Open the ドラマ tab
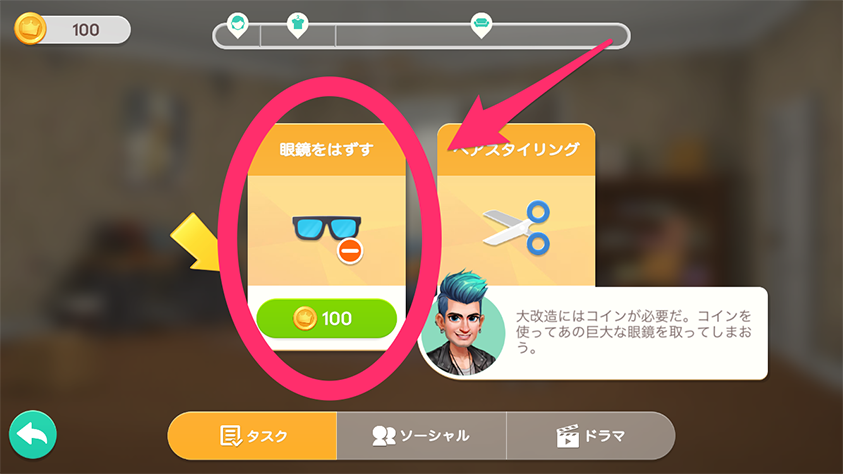This screenshot has height=474, width=843. click(x=590, y=436)
